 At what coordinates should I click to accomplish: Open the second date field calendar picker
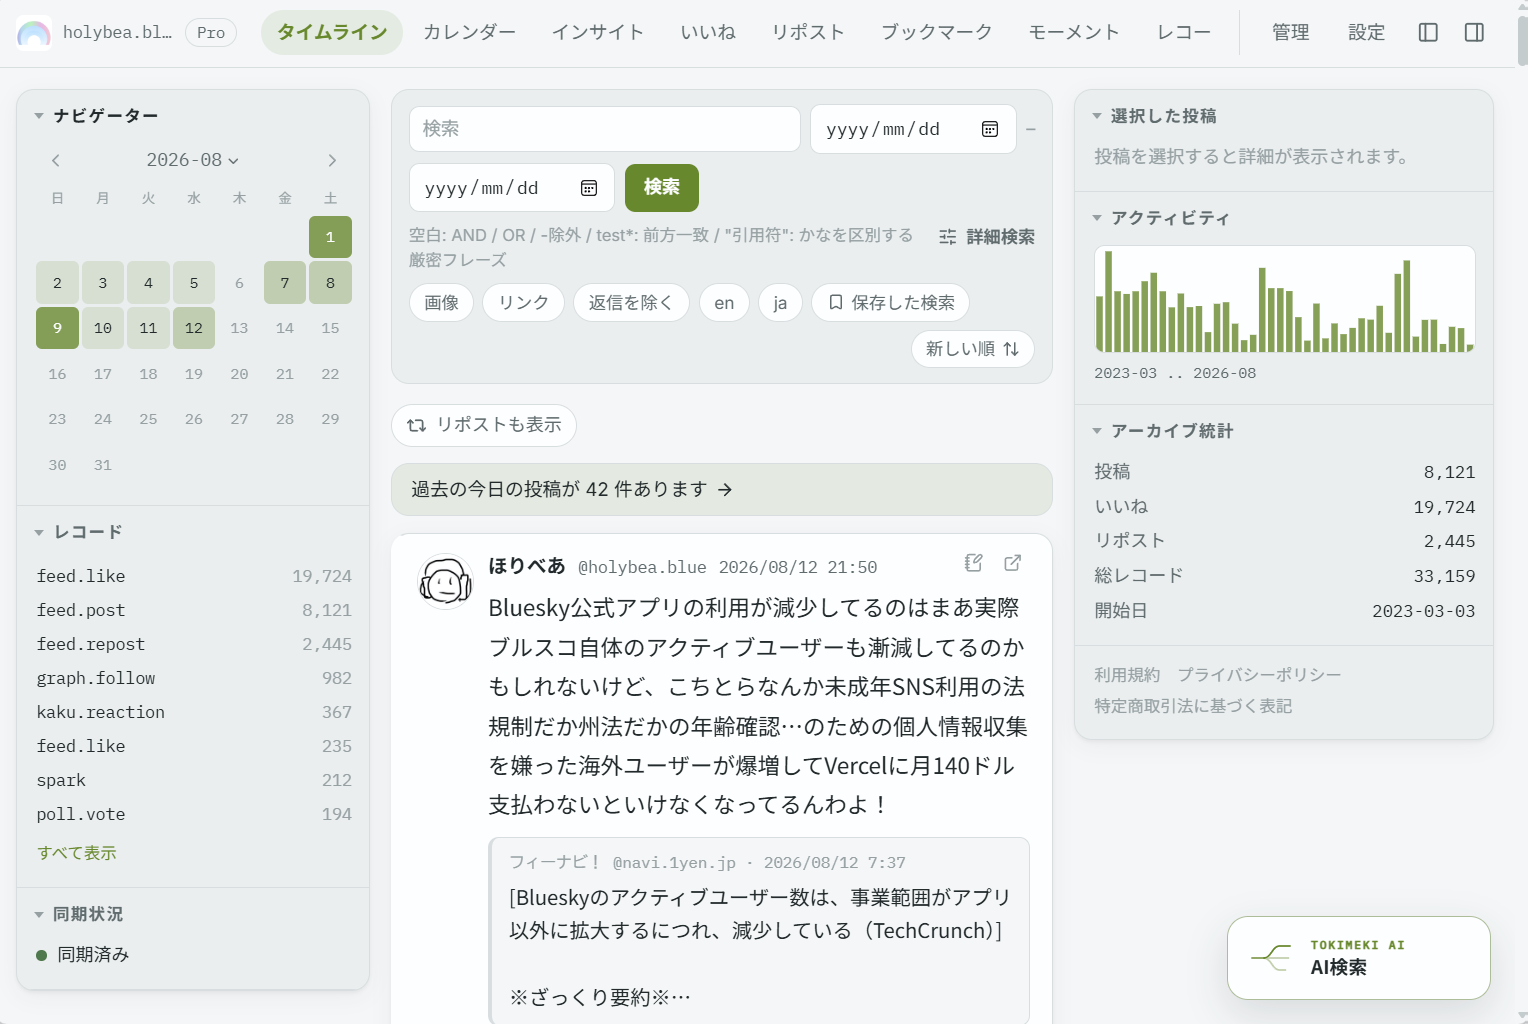click(589, 188)
